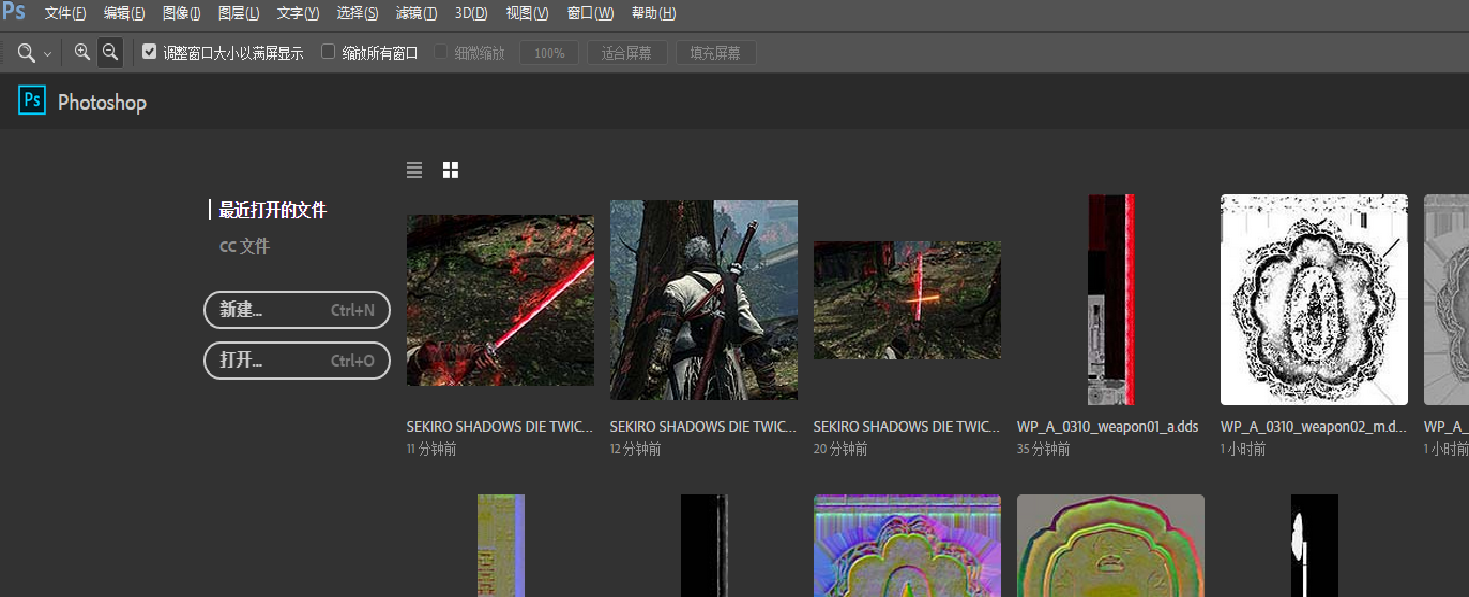Toggle 细微缩放 checkbox

tap(441, 52)
